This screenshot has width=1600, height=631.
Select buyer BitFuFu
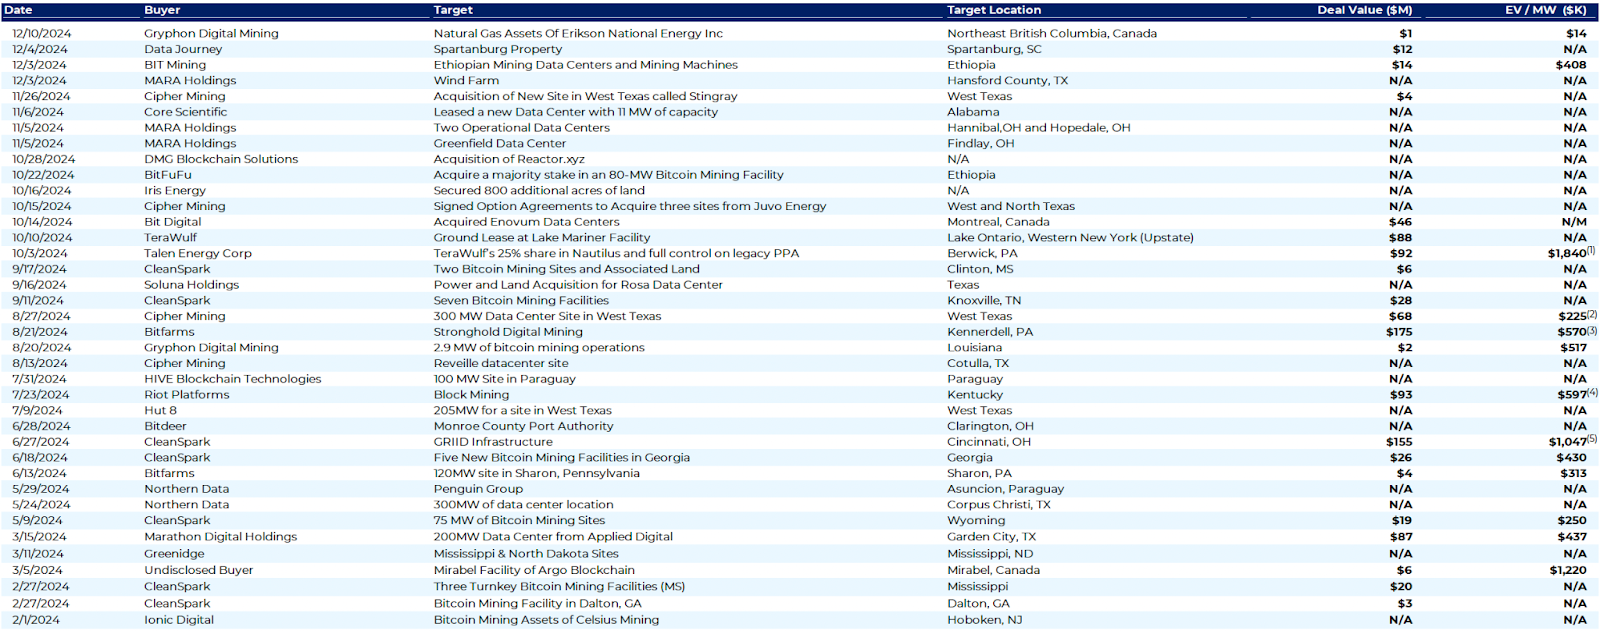[167, 175]
